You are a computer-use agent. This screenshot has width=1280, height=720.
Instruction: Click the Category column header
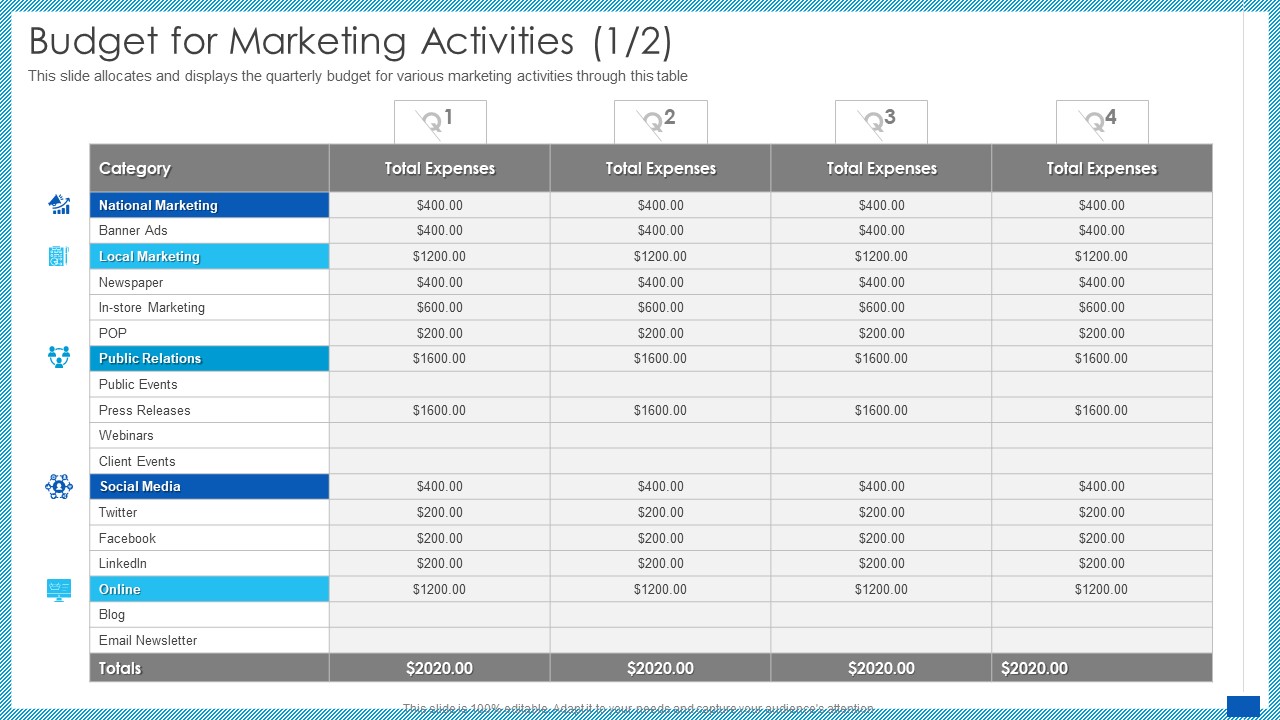coord(210,168)
